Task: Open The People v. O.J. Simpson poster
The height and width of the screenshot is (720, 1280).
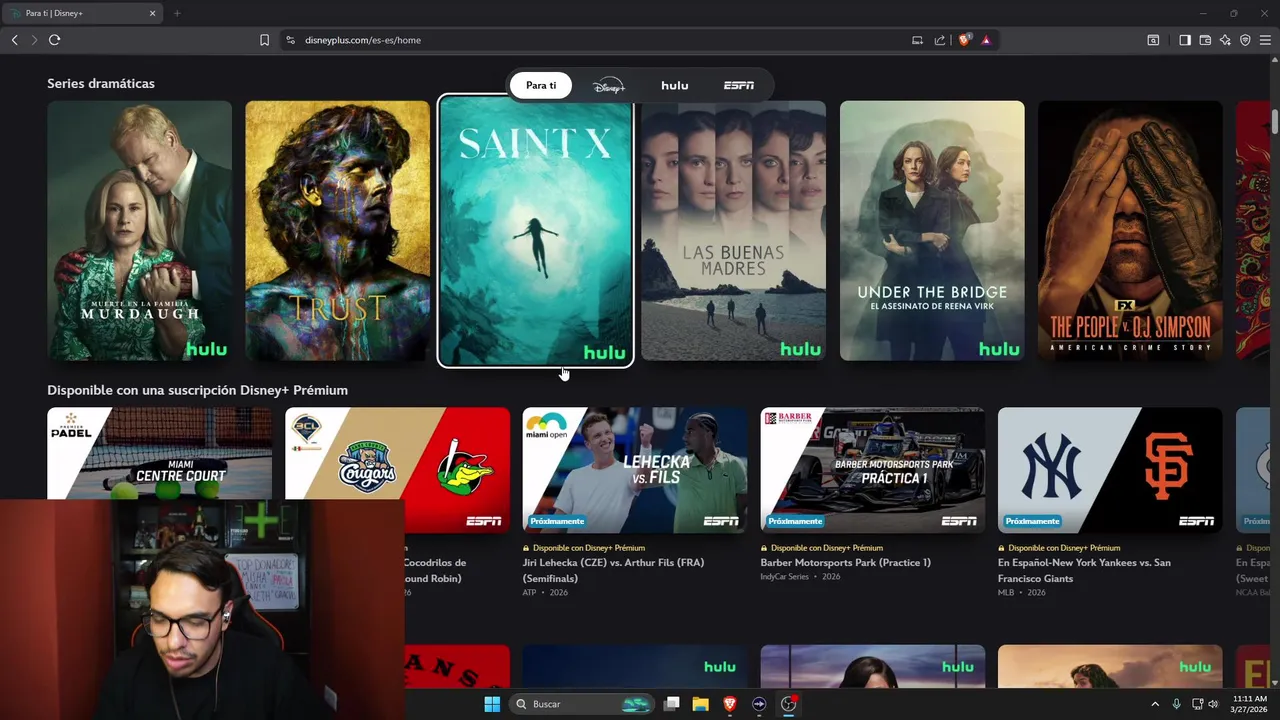Action: tap(1130, 230)
